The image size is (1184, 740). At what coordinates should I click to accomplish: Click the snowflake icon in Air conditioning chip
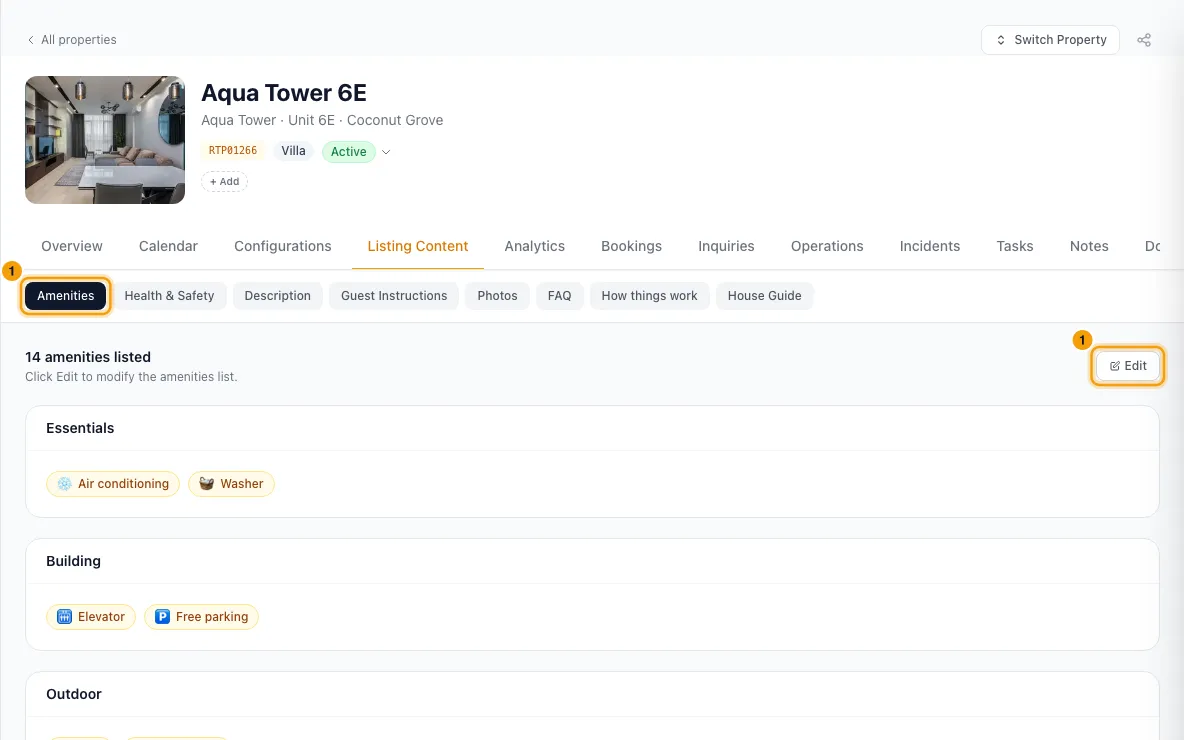pos(64,484)
